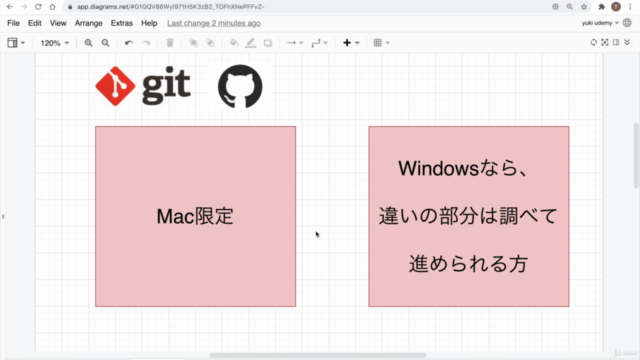
Task: Go forward with browser forward arrow
Action: 24,7
